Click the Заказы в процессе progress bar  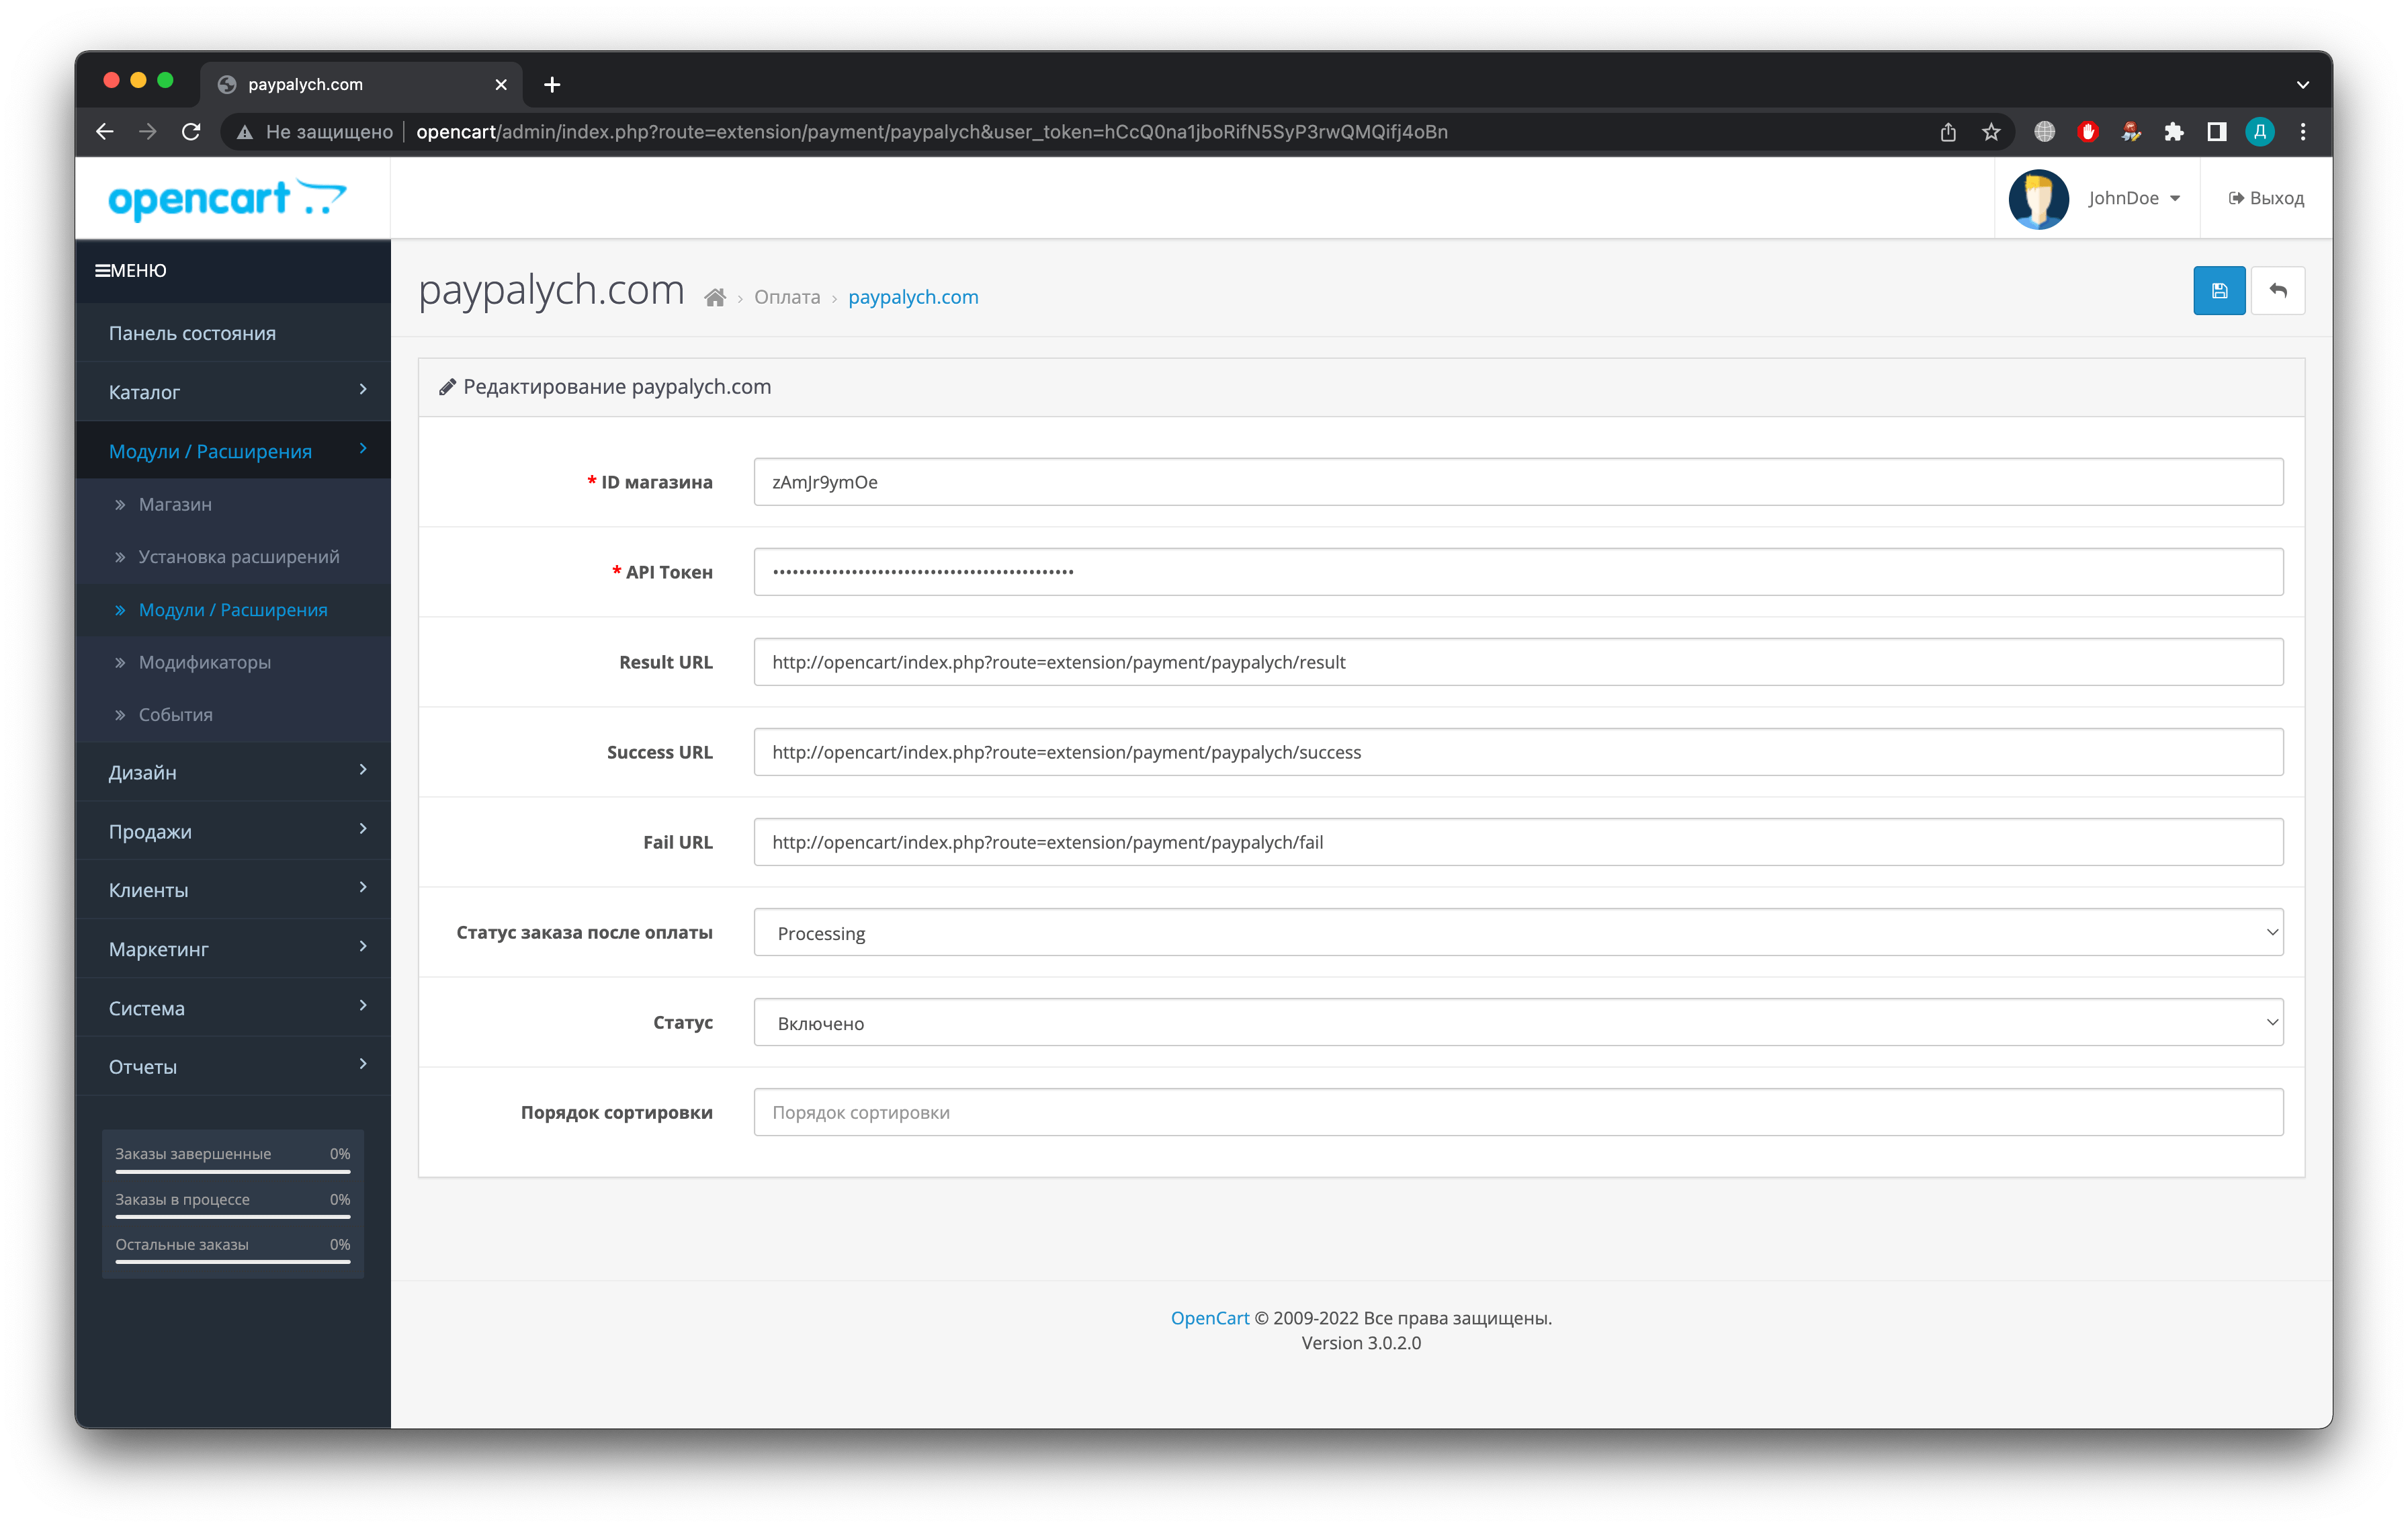pos(232,1216)
